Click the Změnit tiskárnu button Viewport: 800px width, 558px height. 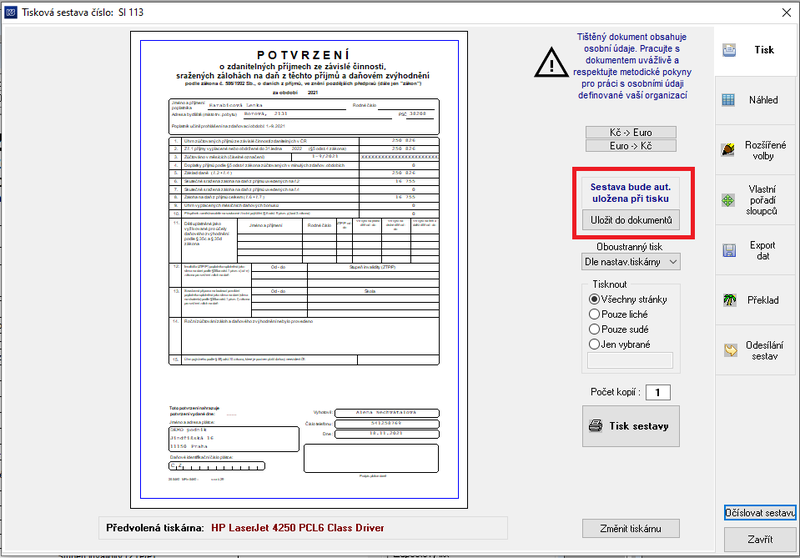631,528
